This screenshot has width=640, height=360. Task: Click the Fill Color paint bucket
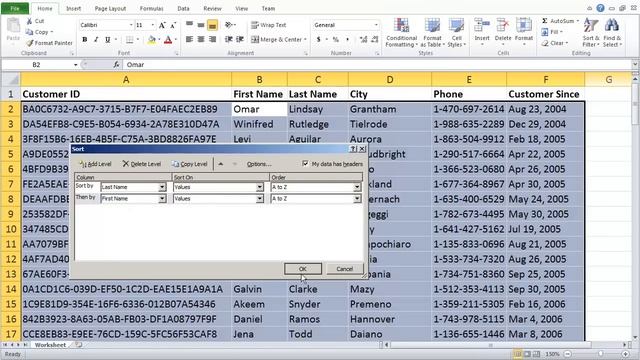[x=151, y=40]
